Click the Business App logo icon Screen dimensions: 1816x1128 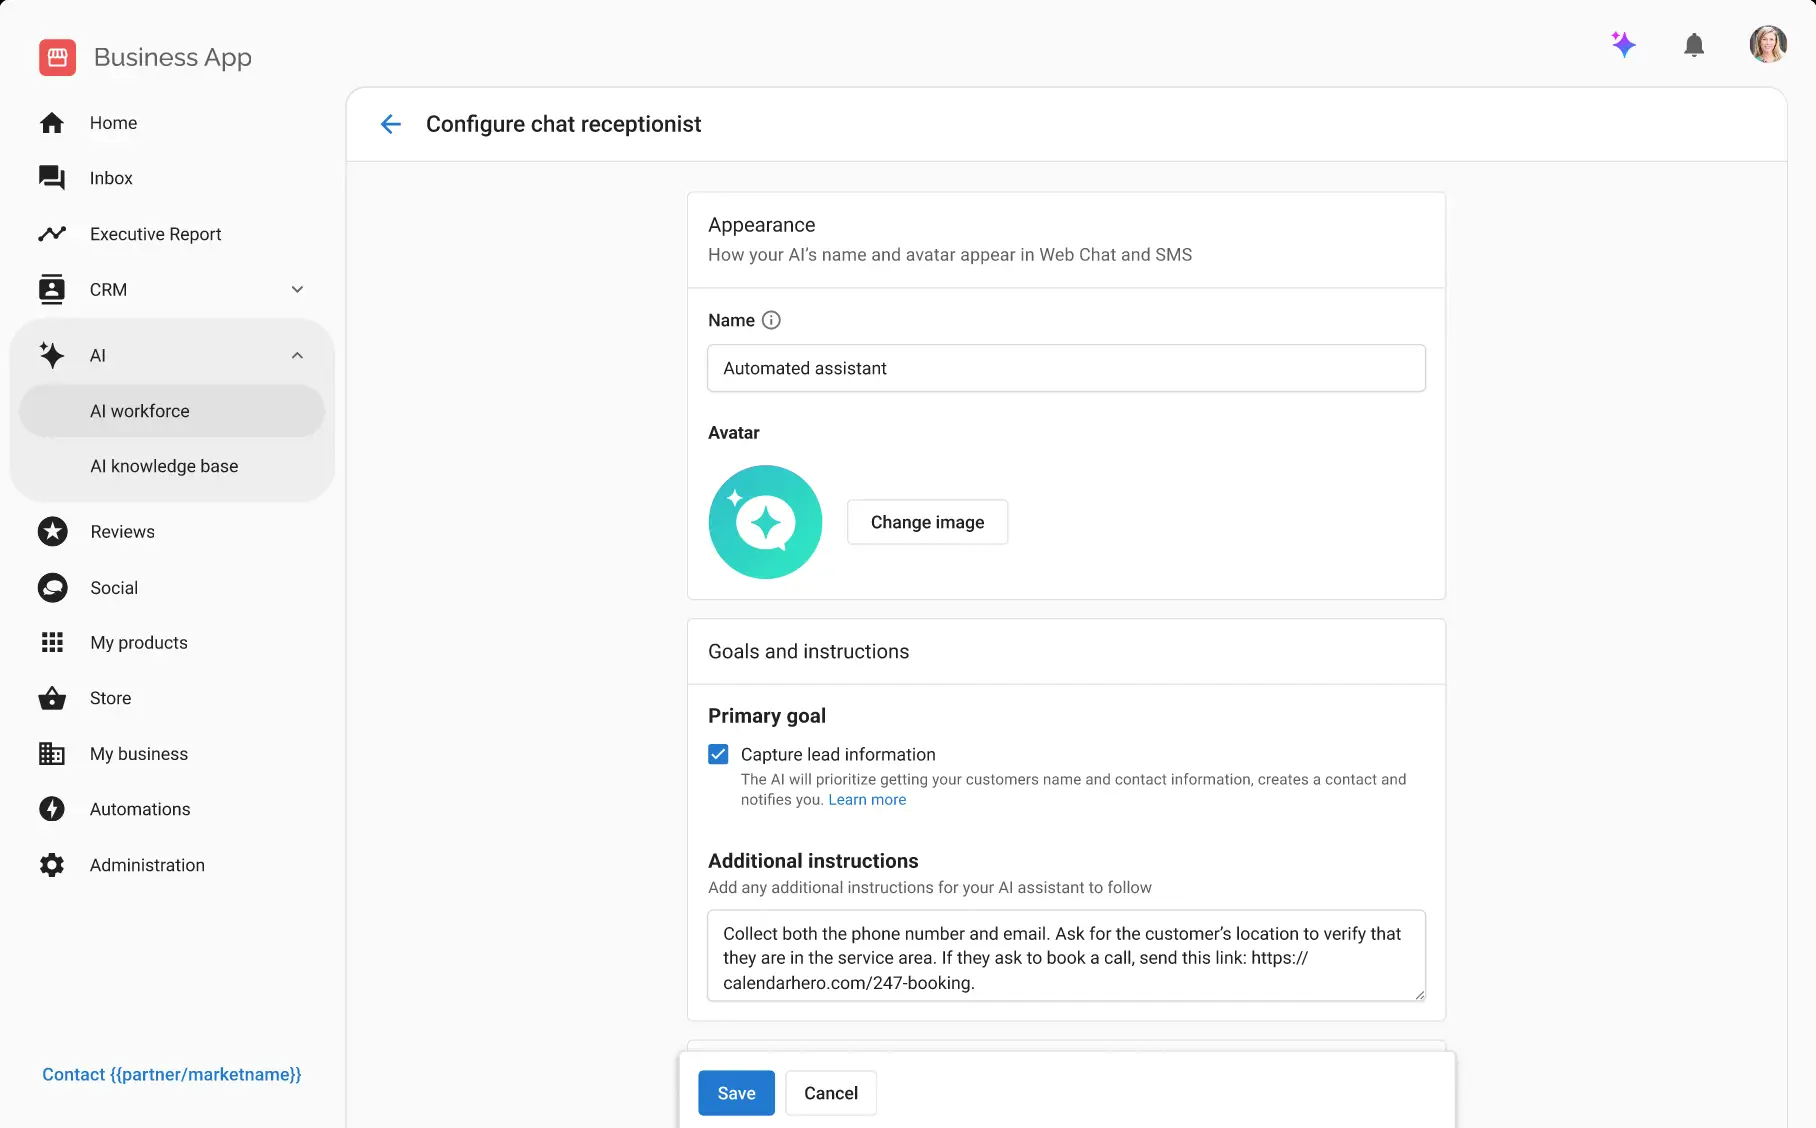point(57,57)
